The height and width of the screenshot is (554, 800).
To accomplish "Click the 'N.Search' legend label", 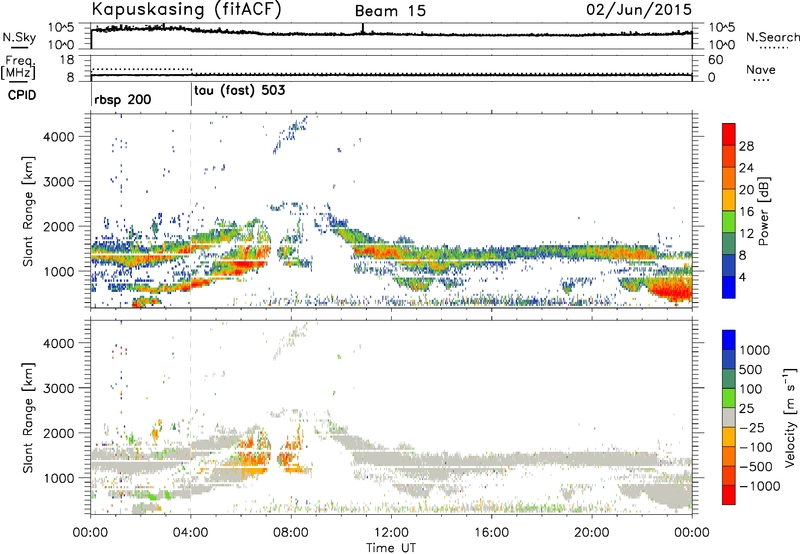I will (x=772, y=37).
